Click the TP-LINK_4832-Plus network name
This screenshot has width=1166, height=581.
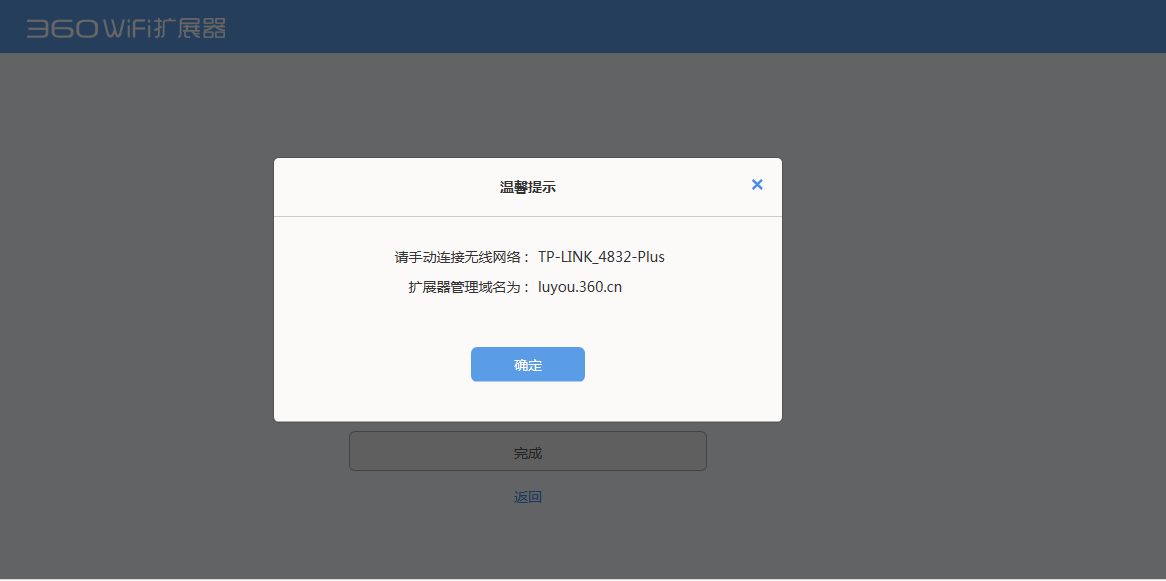tap(601, 257)
